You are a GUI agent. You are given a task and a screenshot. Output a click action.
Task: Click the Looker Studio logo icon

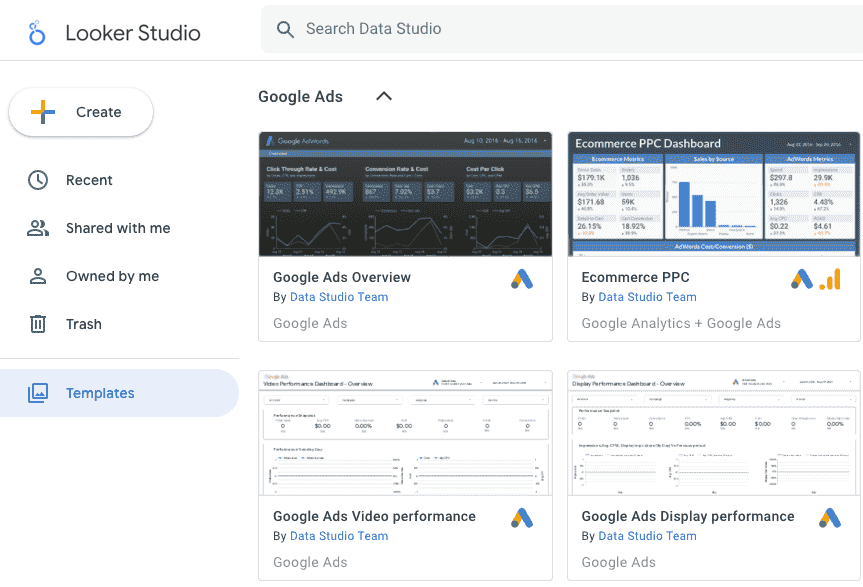(37, 32)
